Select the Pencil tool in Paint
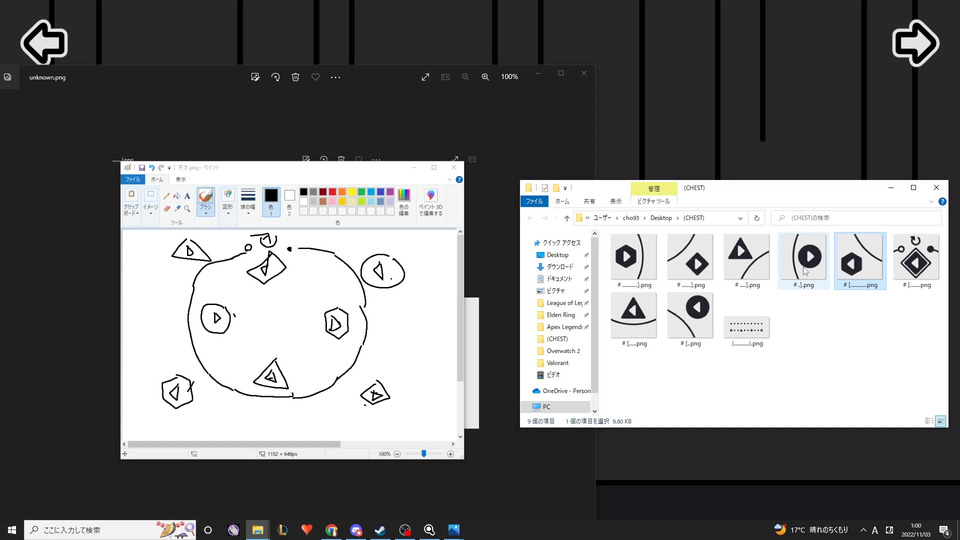Screen dimensions: 960x540 pyautogui.click(x=167, y=196)
